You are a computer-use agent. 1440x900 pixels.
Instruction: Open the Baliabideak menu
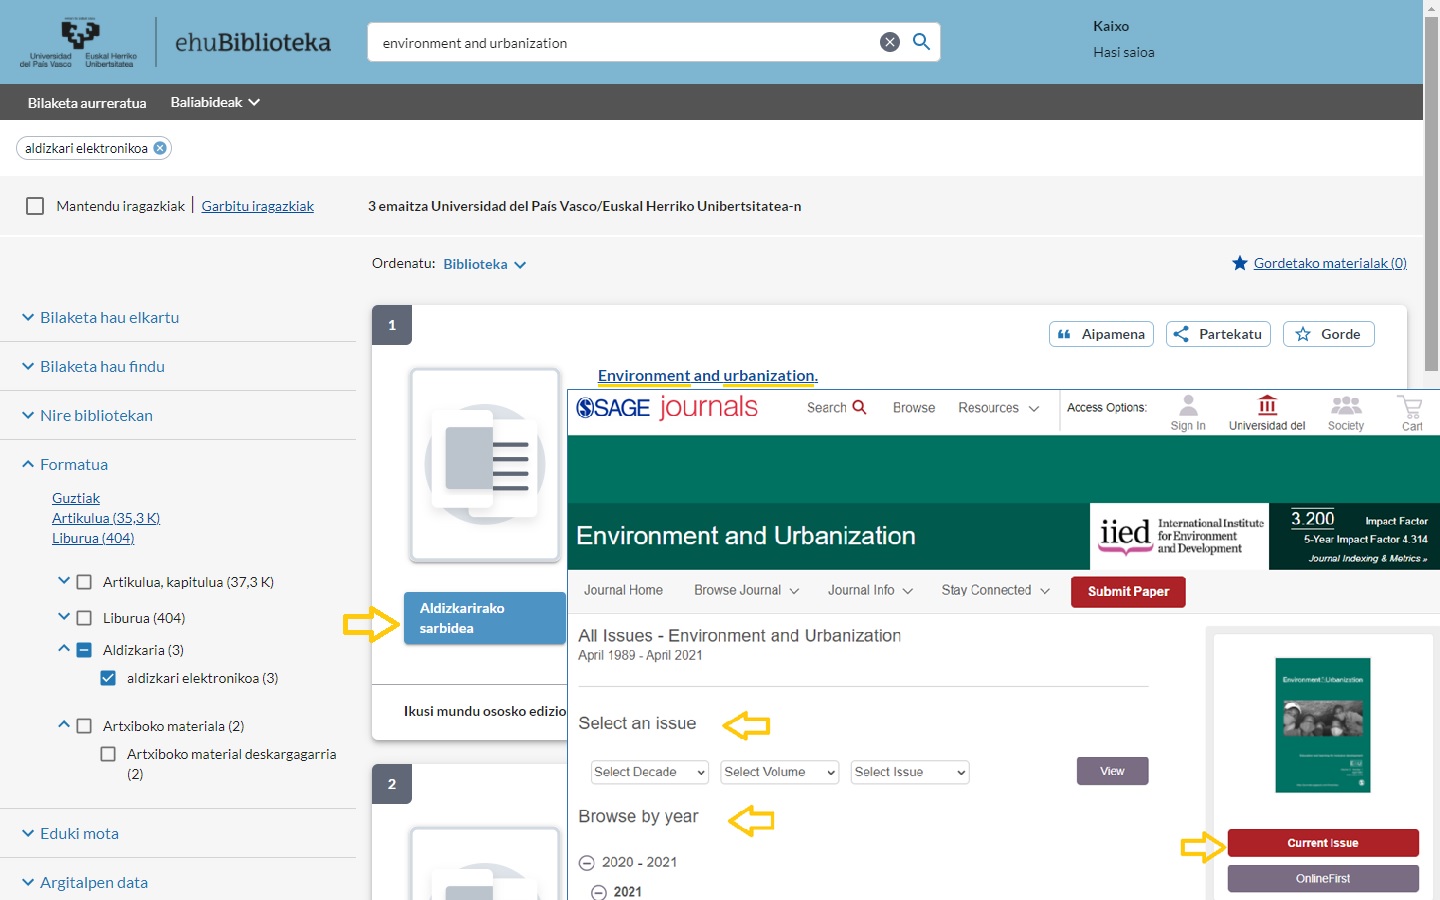(214, 102)
